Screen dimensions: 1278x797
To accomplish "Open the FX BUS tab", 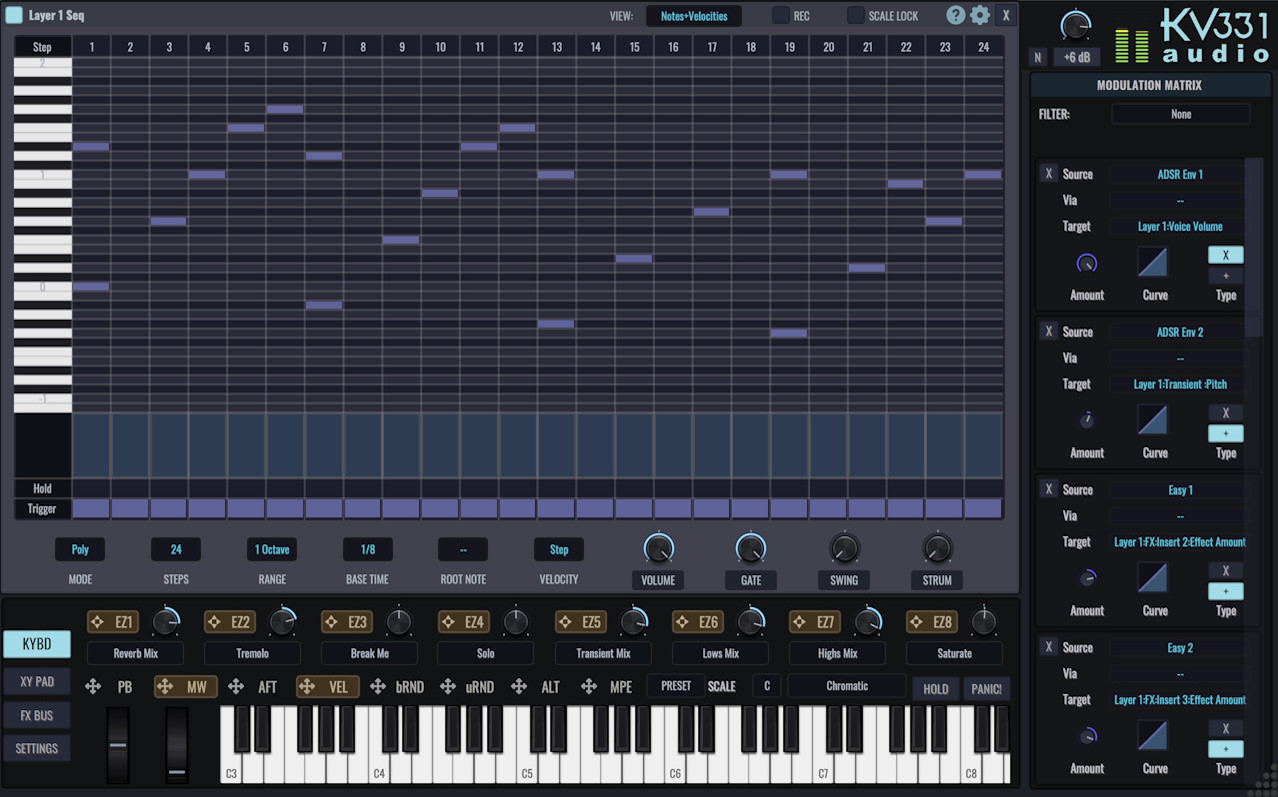I will 37,715.
